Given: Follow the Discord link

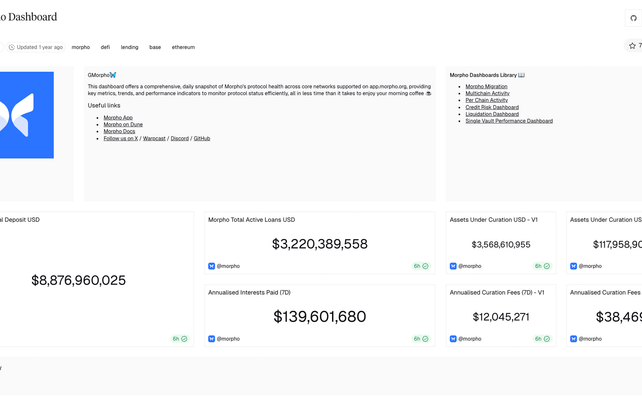Looking at the screenshot, I should [179, 138].
